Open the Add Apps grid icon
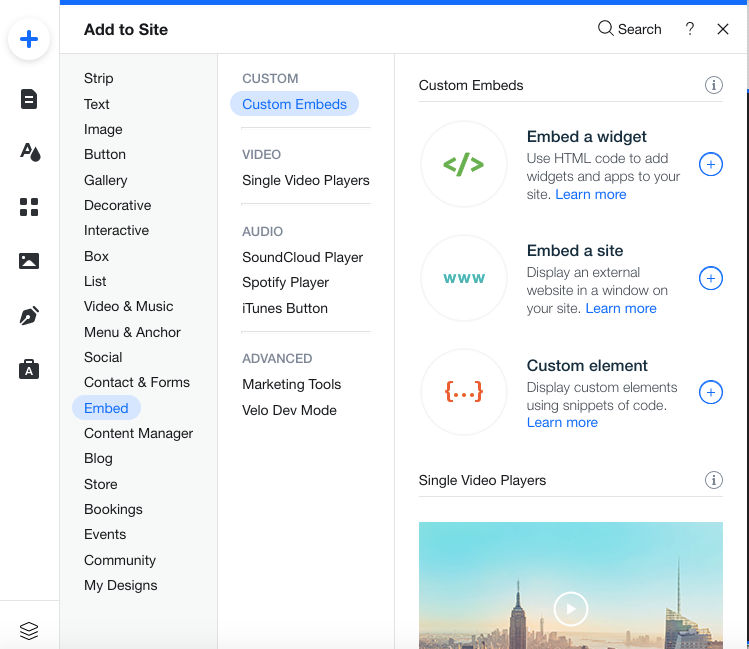The width and height of the screenshot is (749, 649). pyautogui.click(x=29, y=207)
